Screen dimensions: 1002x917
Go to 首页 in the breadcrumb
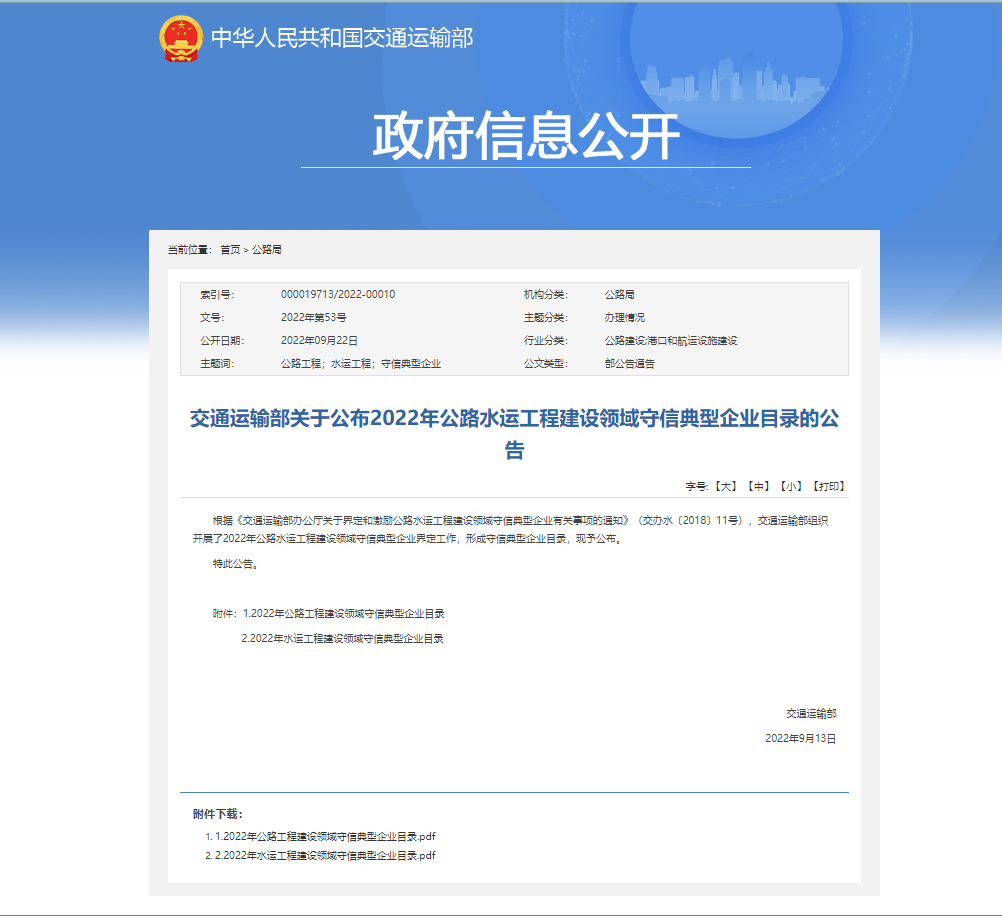point(230,249)
